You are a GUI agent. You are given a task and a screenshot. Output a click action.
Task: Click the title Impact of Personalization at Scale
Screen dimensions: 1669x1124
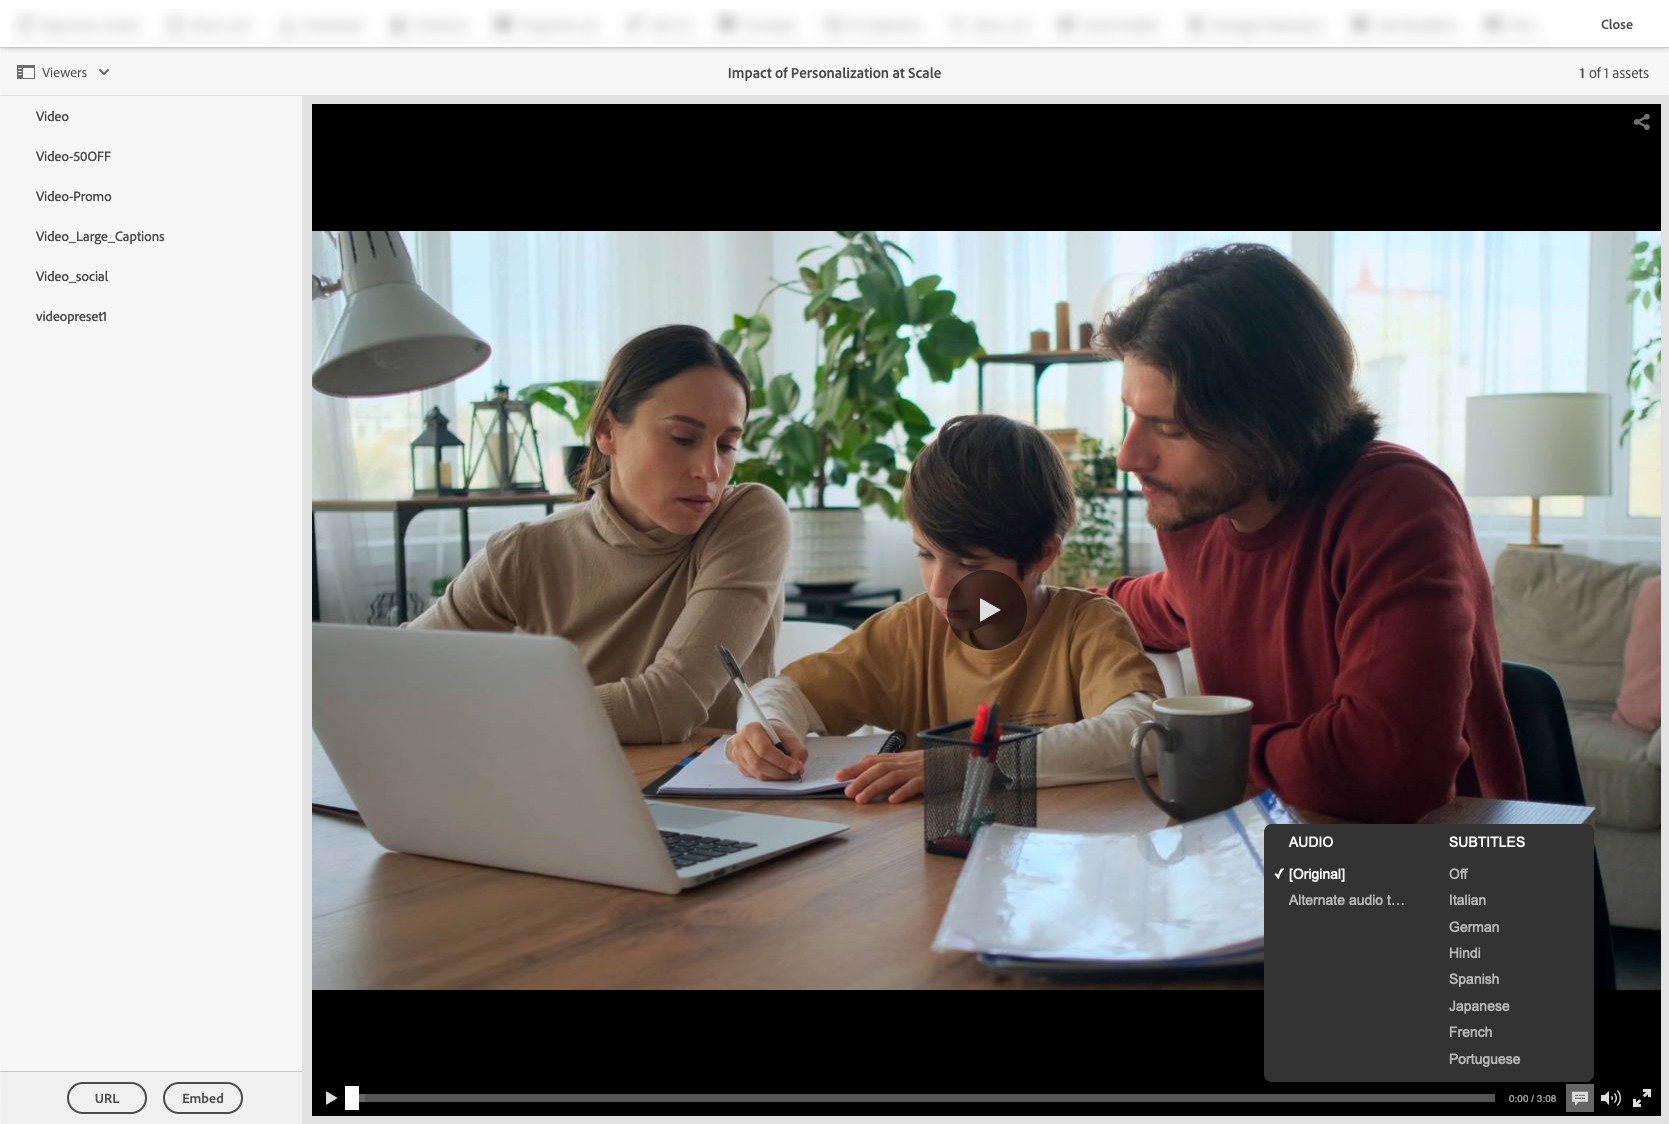click(x=834, y=73)
